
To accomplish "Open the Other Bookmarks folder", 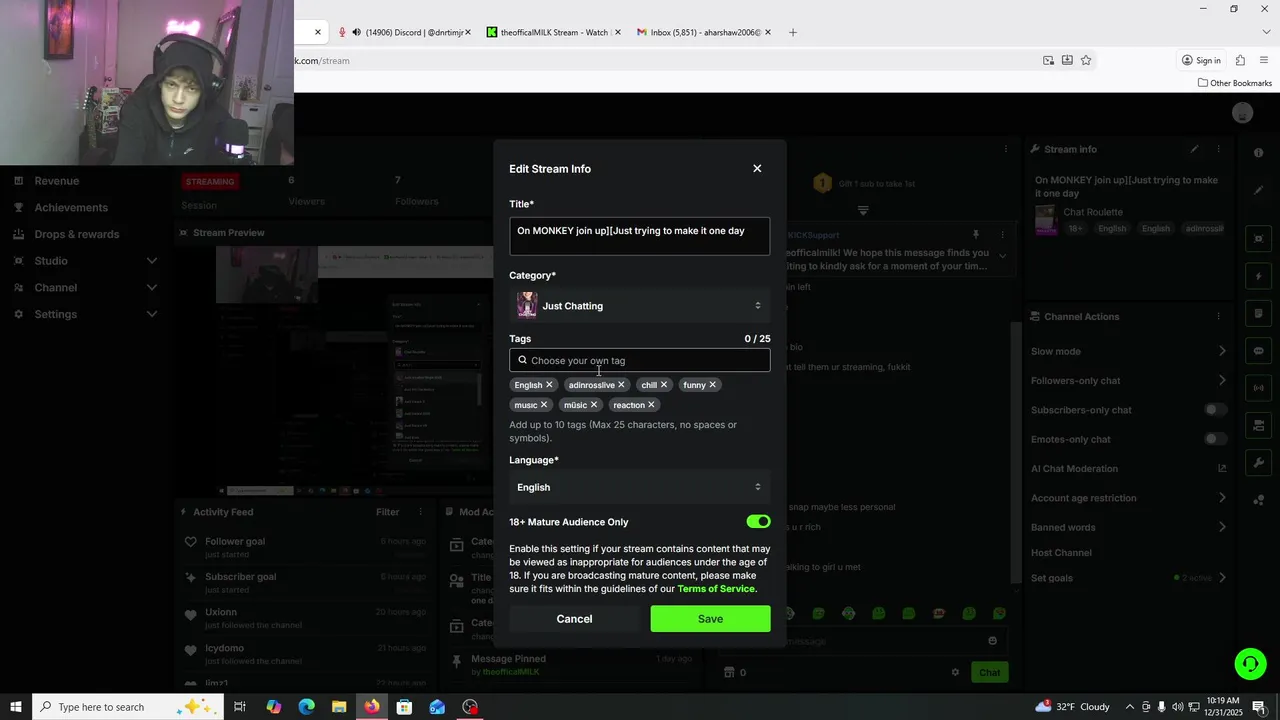I will pos(1235,83).
